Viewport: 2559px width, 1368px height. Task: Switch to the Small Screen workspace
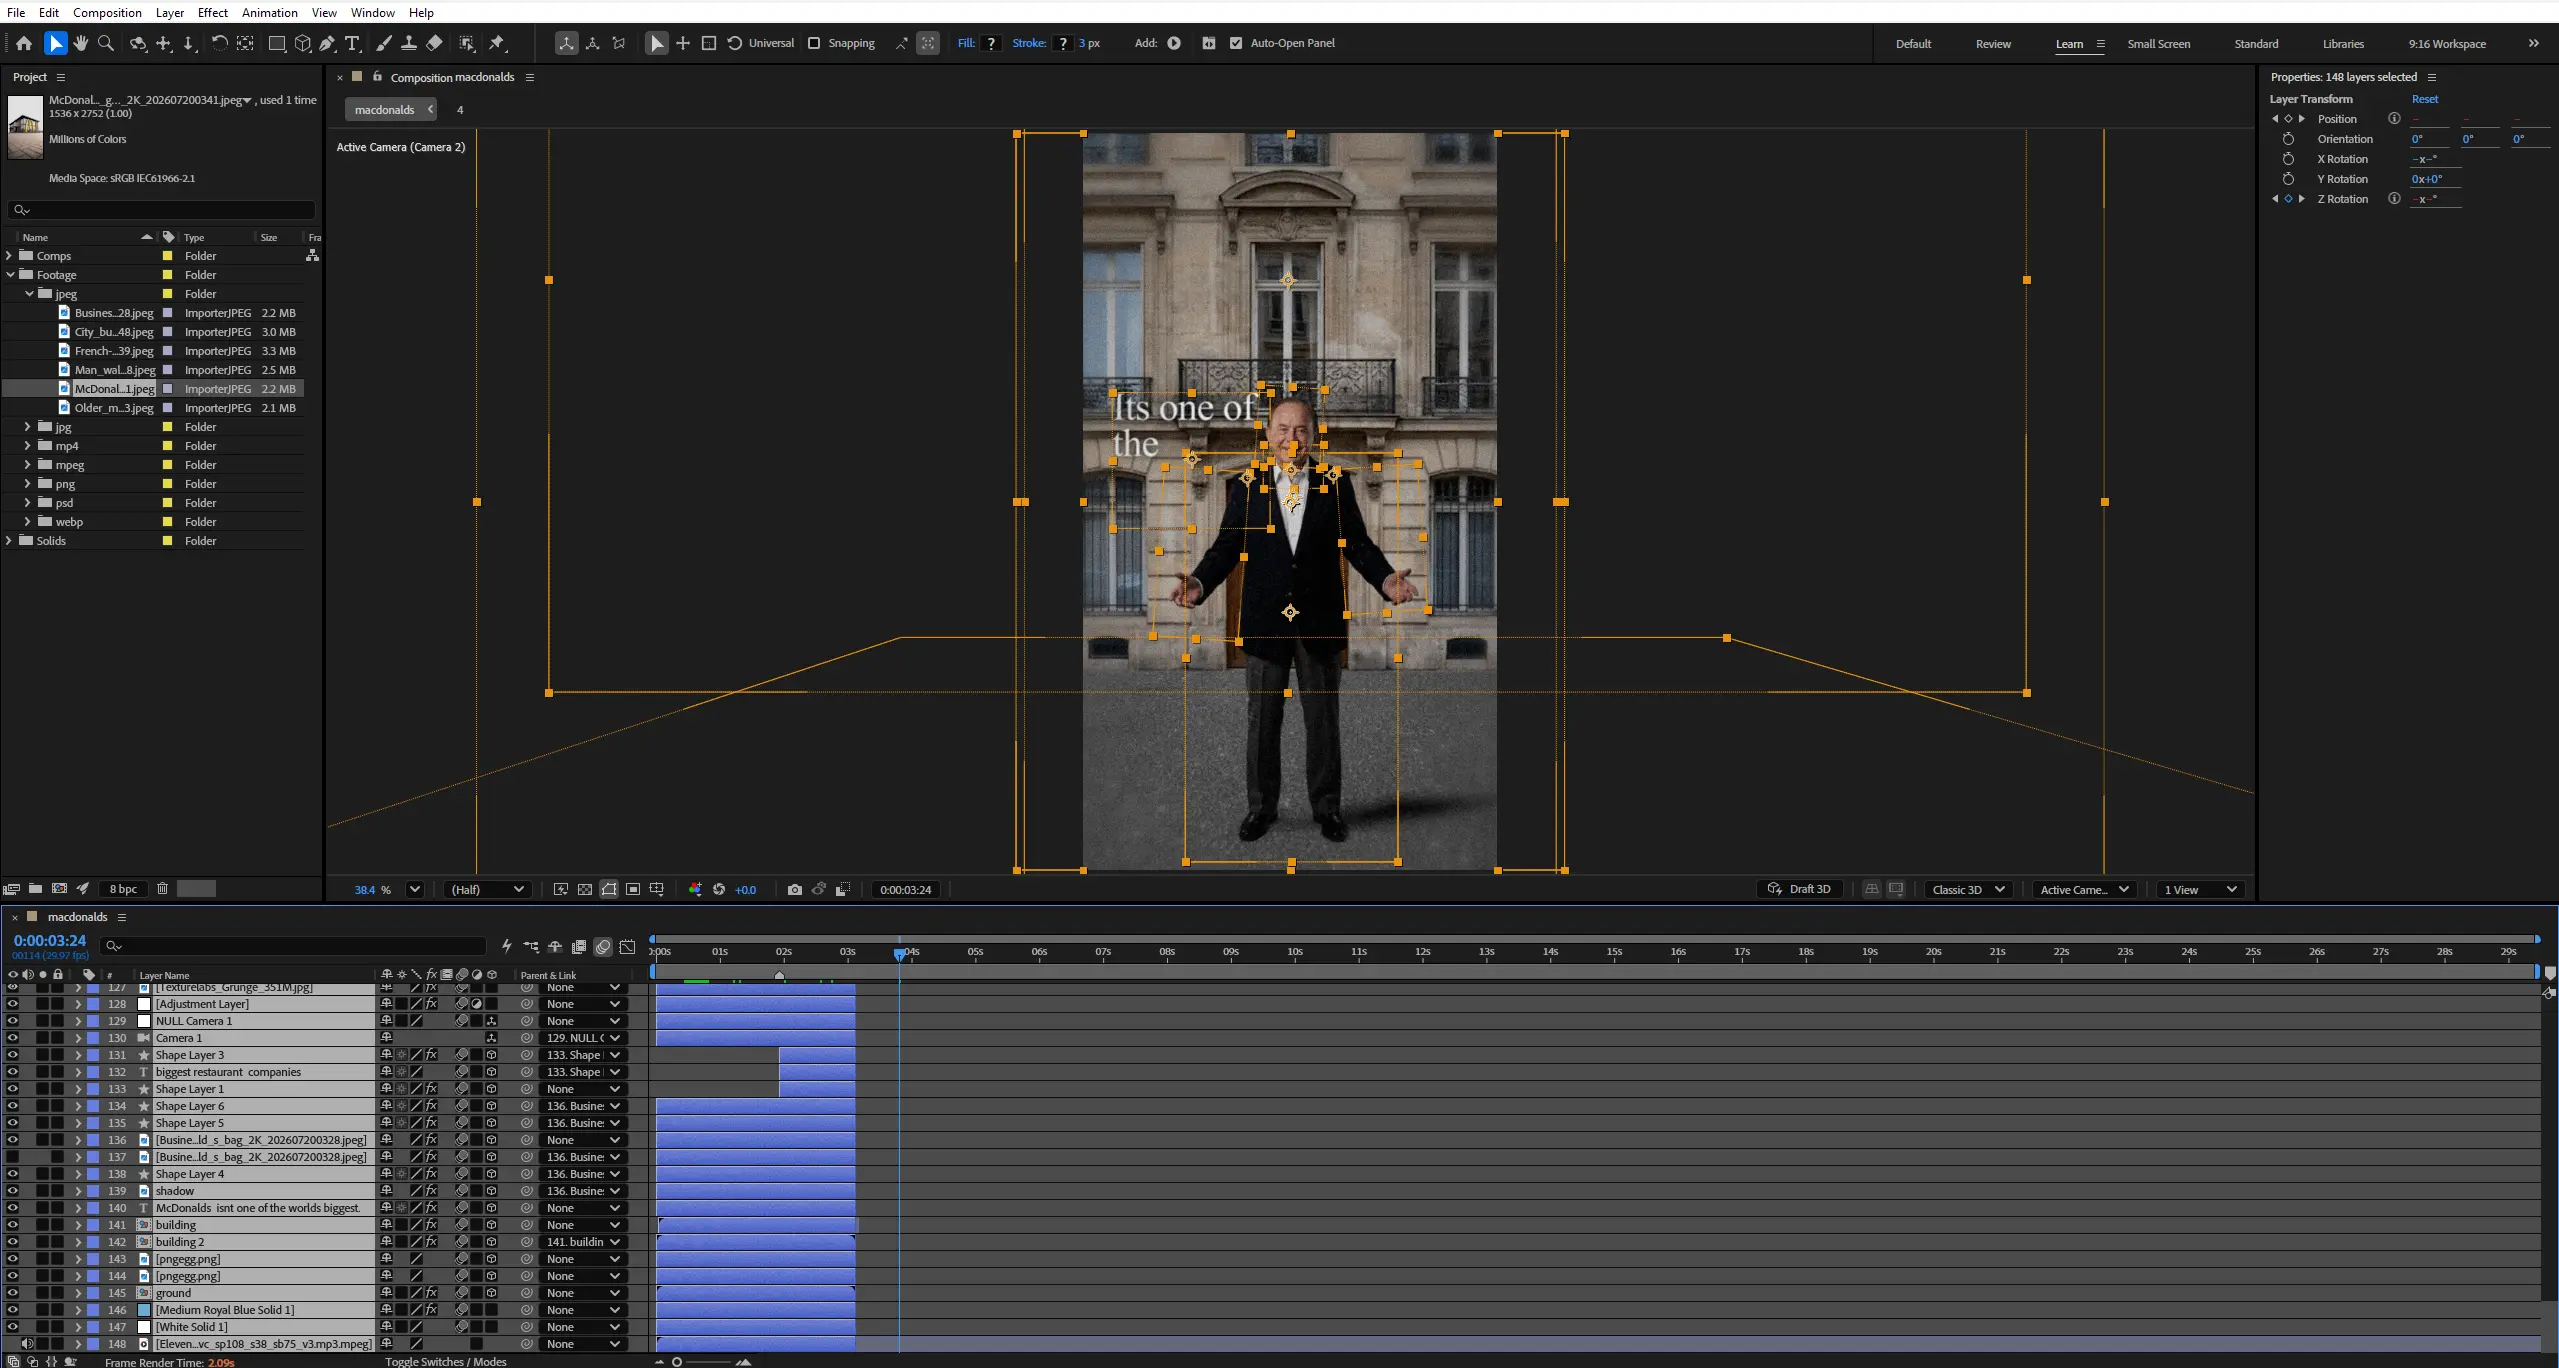(x=2158, y=44)
